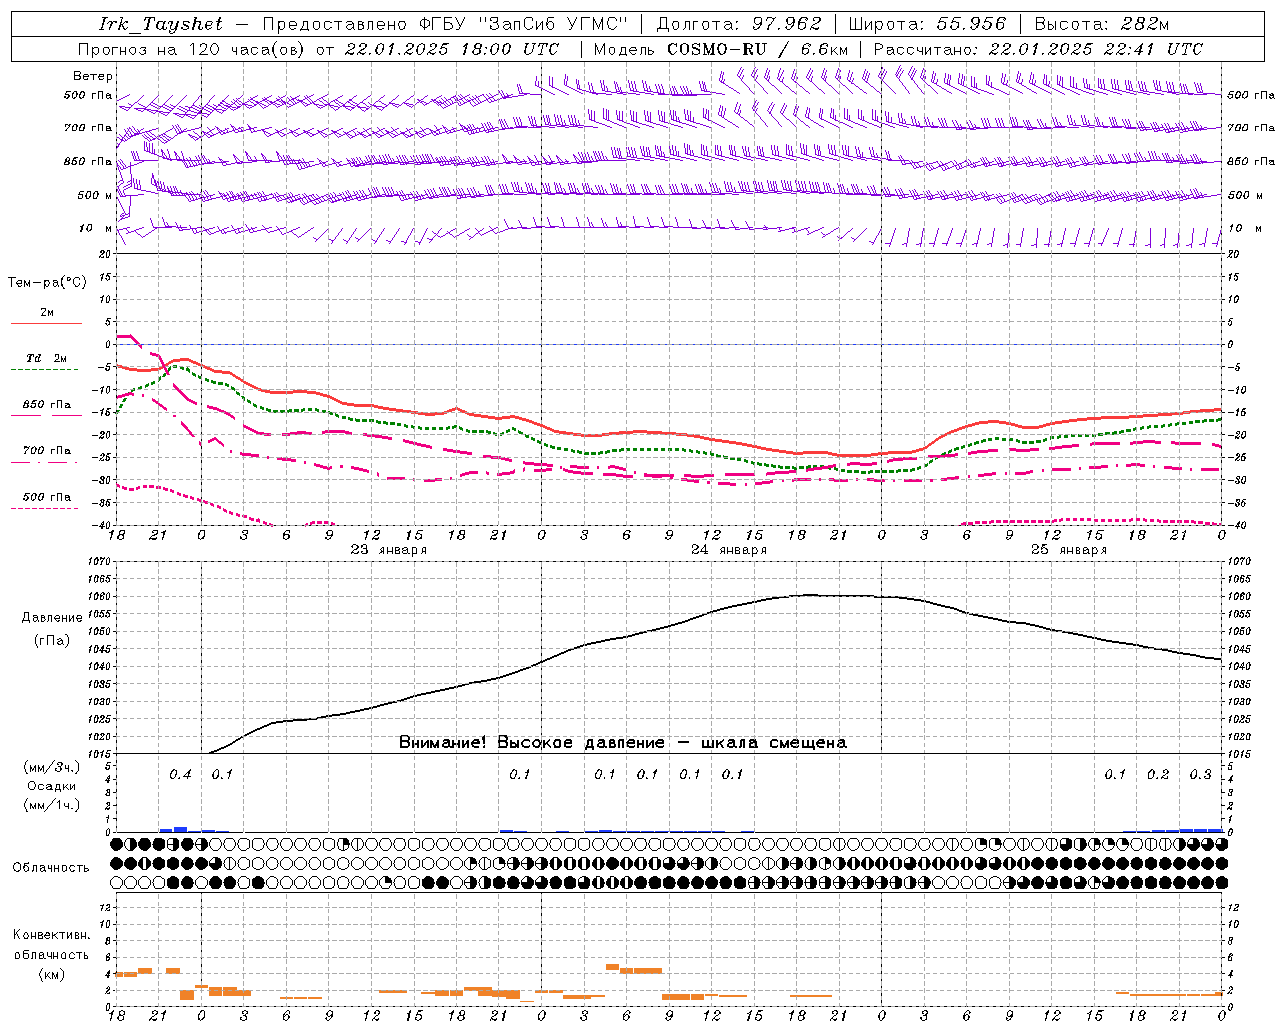Click the "25 января" date label
The width and height of the screenshot is (1280, 1024).
(x=1069, y=550)
